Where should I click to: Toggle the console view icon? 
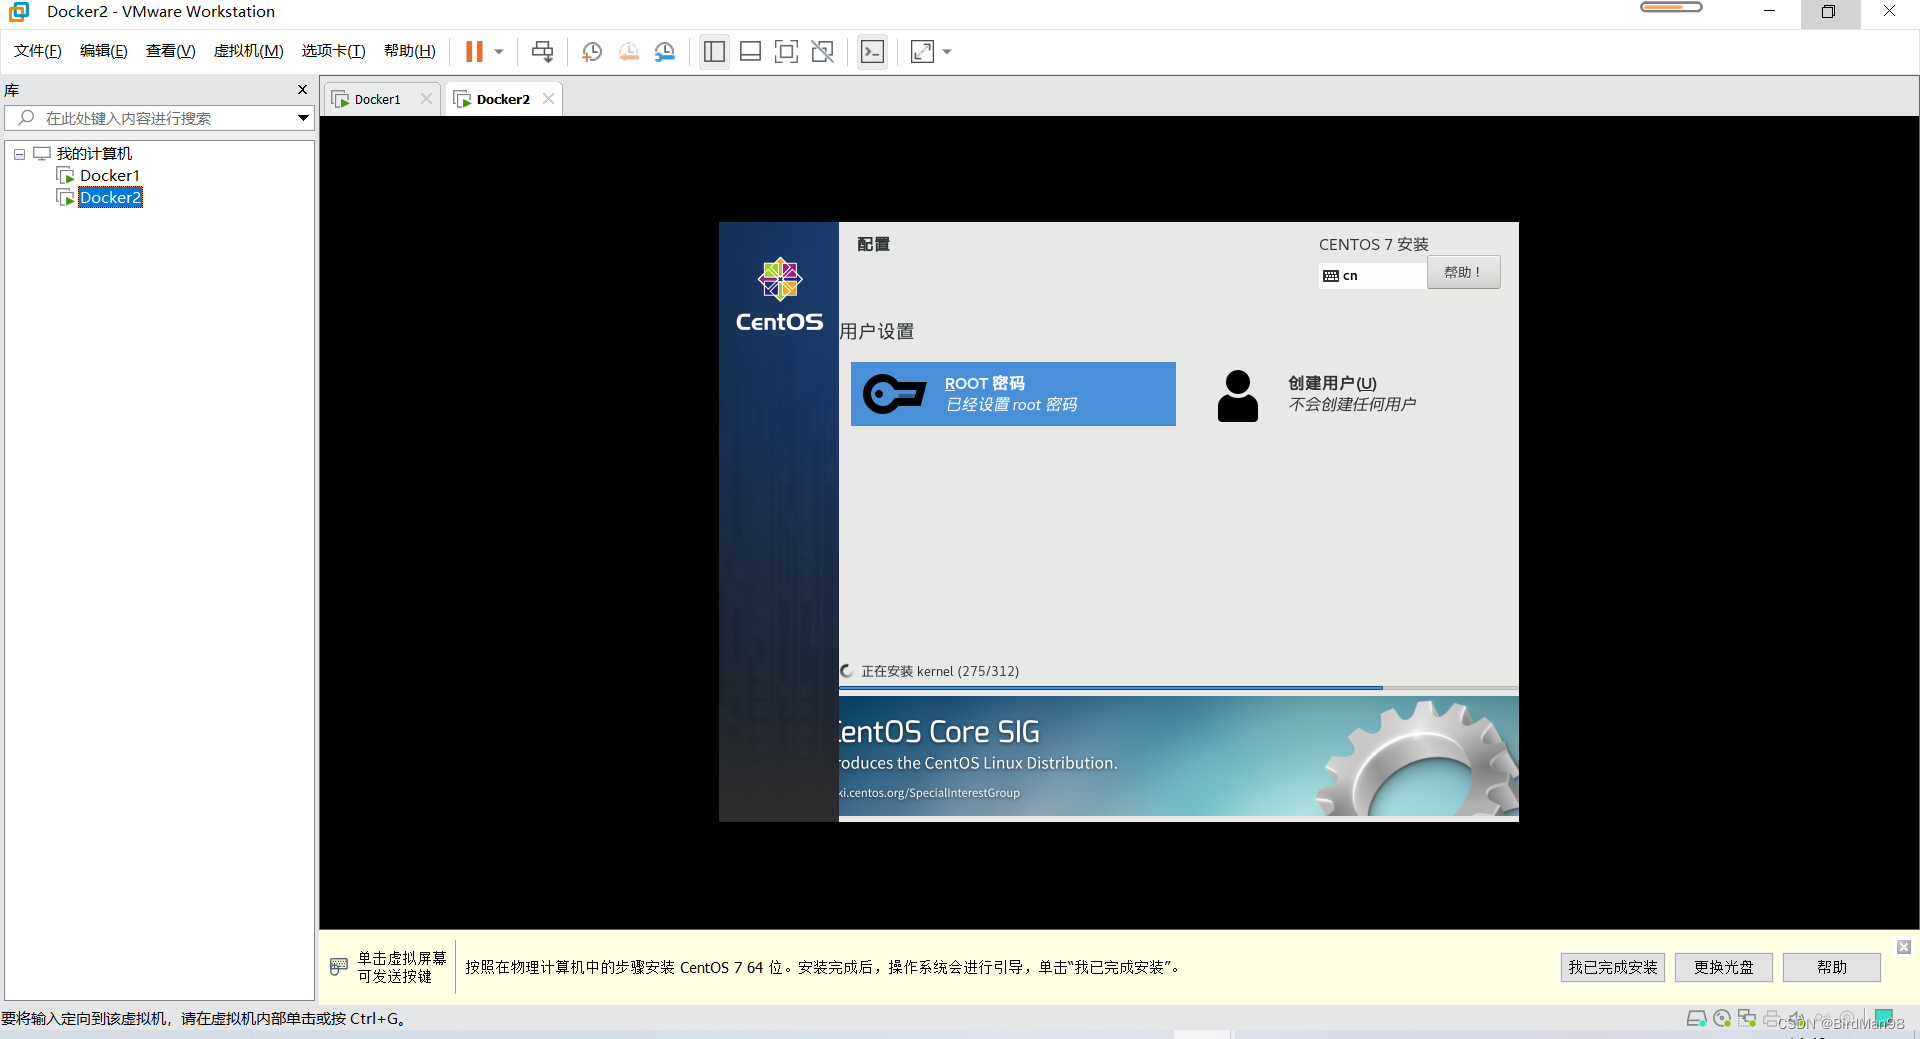click(872, 51)
